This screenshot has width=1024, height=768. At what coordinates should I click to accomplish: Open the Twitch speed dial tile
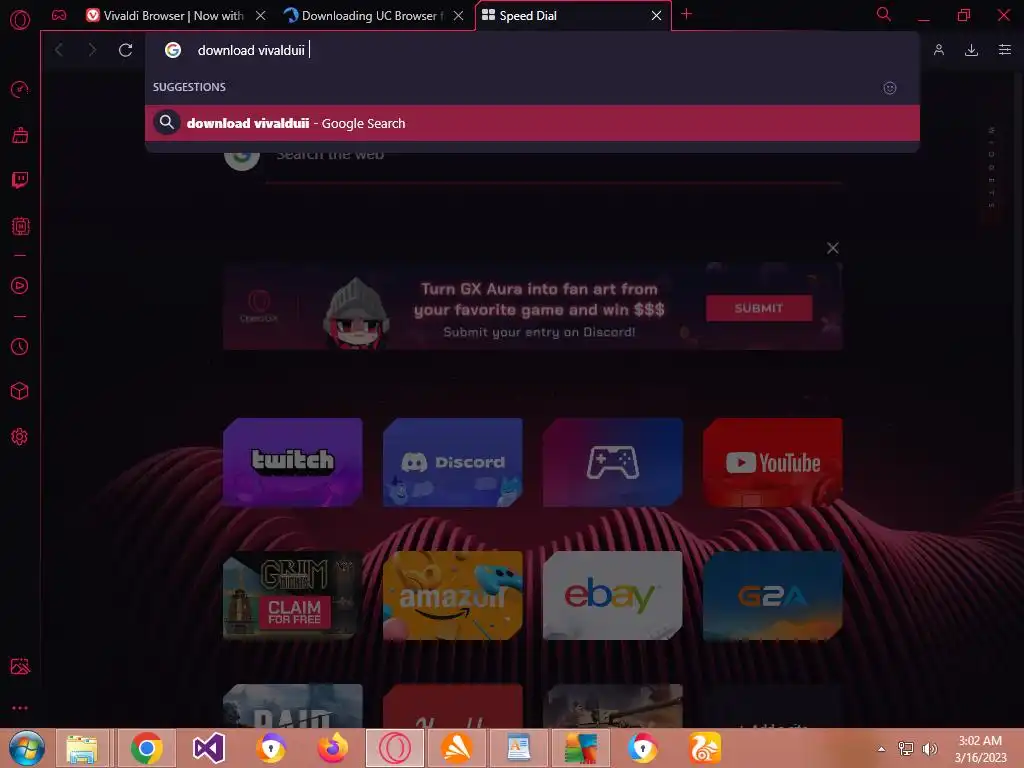(x=293, y=462)
